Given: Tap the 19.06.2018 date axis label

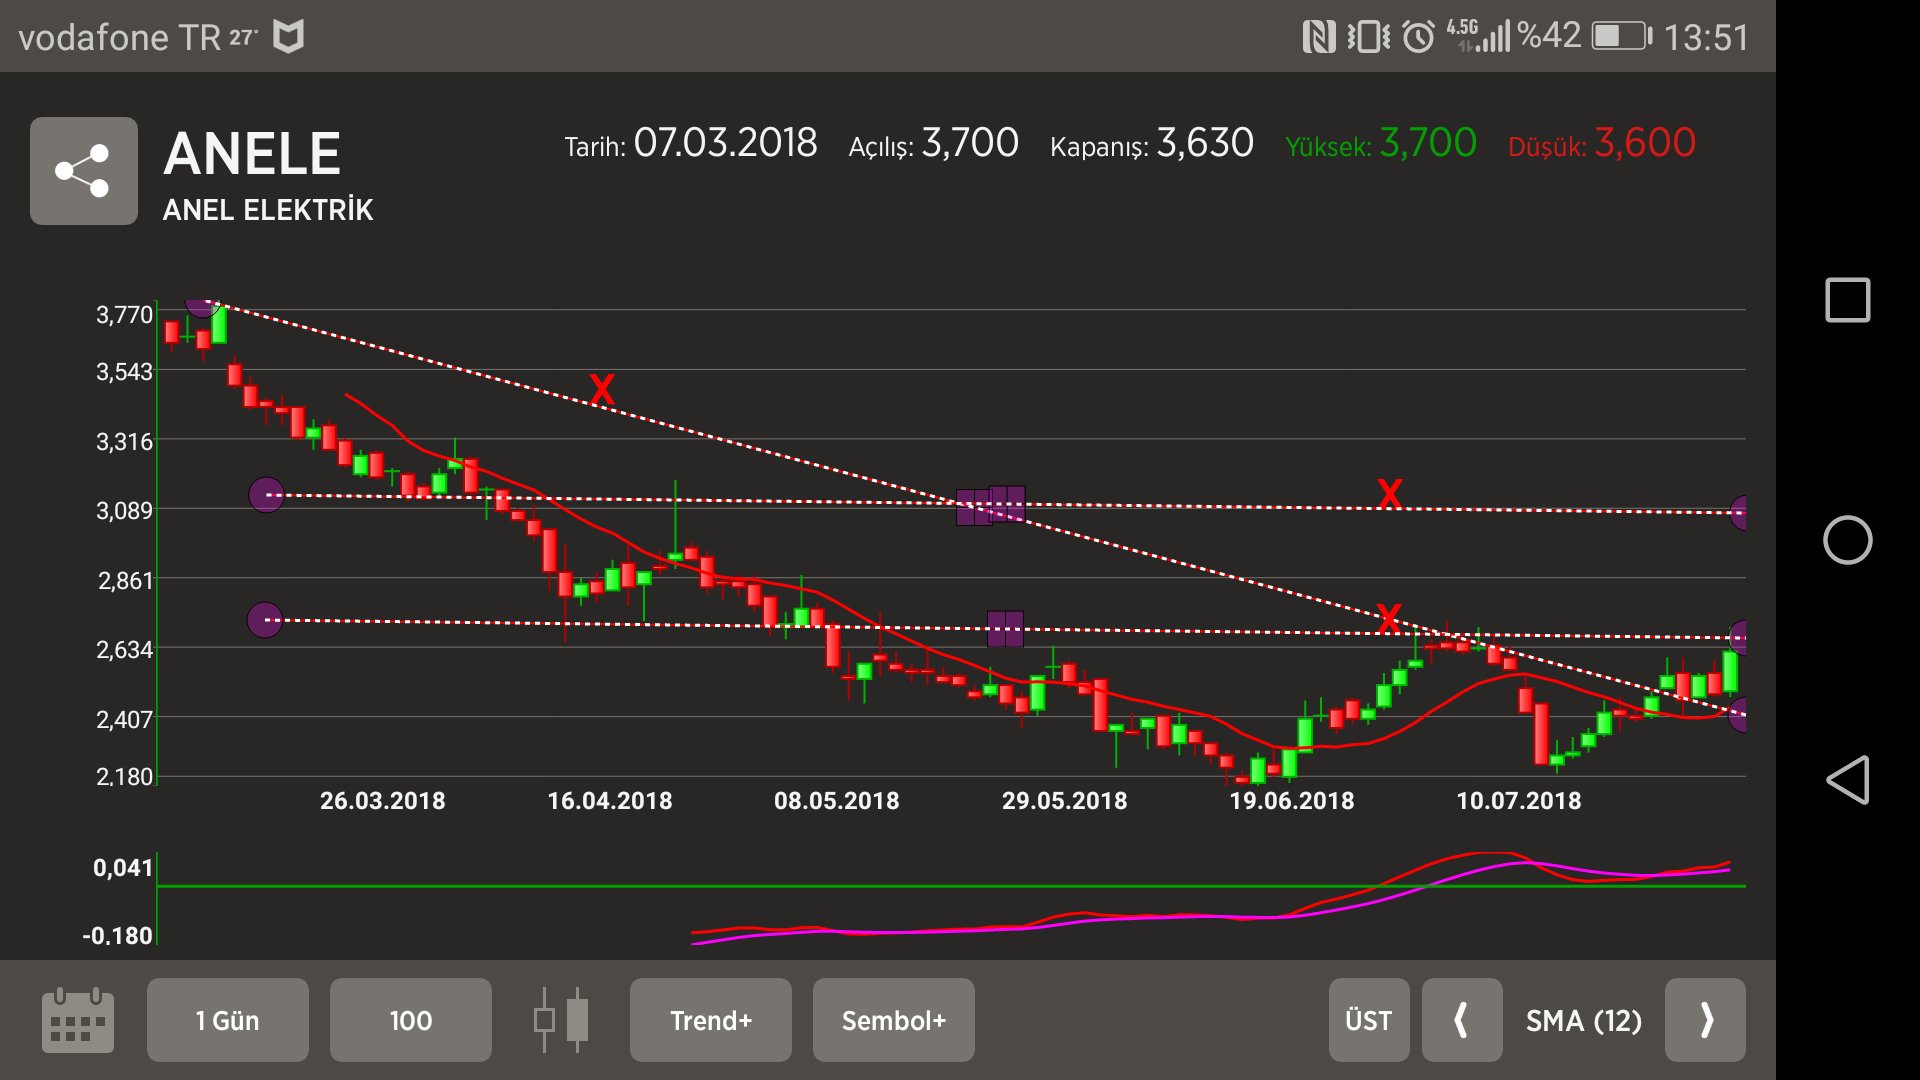Looking at the screenshot, I should click(x=1292, y=801).
